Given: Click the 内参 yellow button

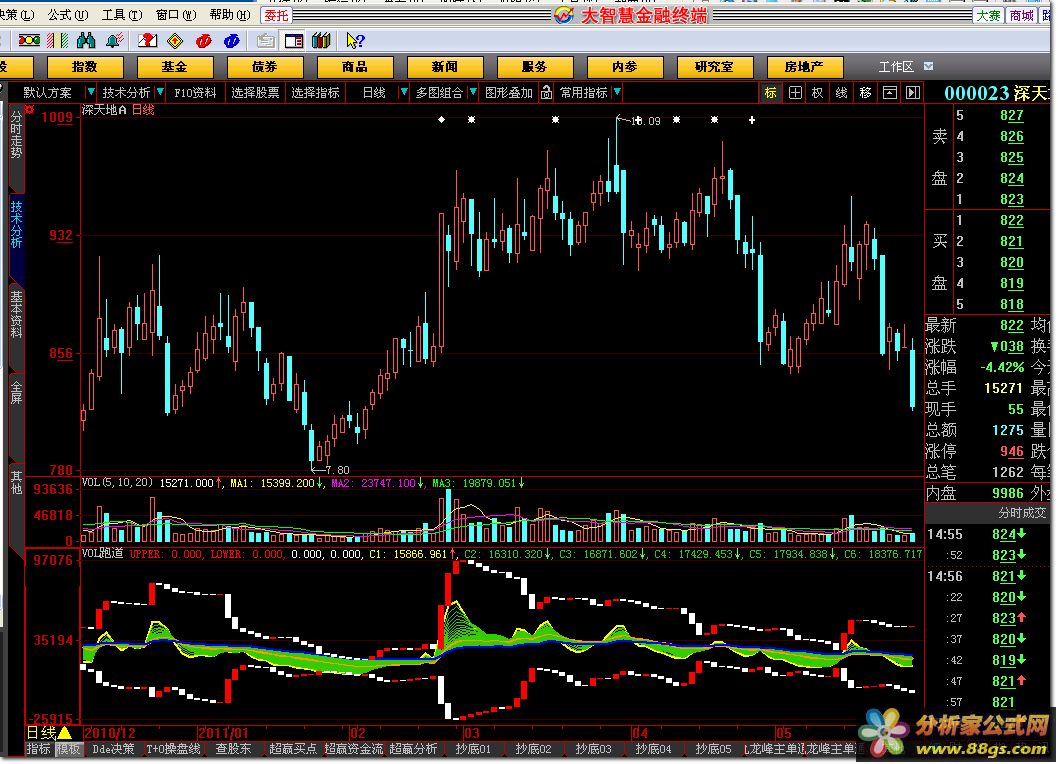Looking at the screenshot, I should coord(625,67).
